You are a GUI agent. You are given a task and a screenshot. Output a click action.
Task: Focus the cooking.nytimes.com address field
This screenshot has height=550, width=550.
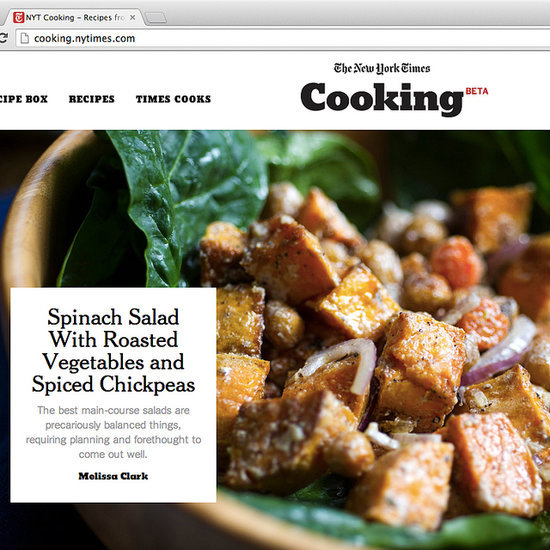click(x=283, y=38)
